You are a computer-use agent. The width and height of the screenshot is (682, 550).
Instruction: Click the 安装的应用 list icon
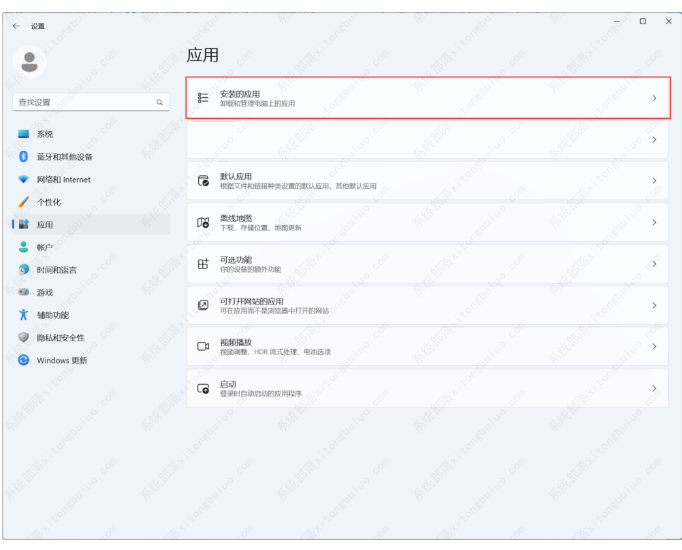pos(203,98)
